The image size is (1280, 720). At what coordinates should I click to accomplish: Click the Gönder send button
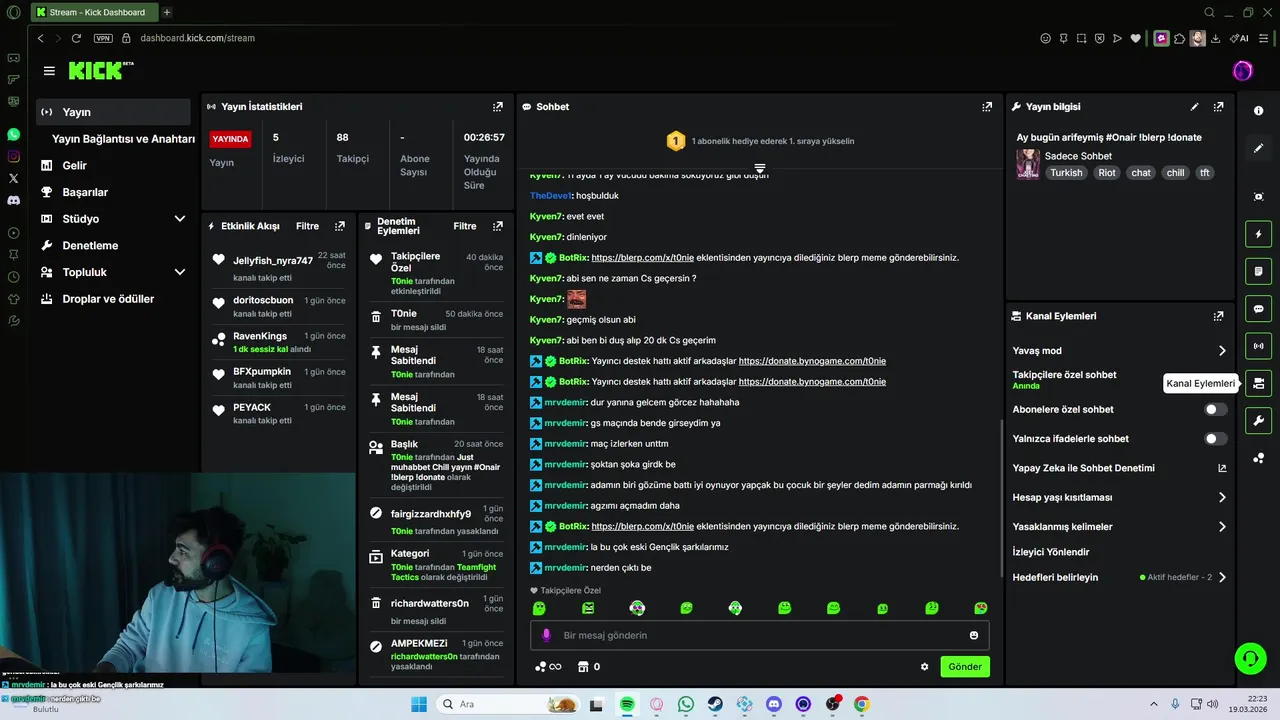coord(965,667)
